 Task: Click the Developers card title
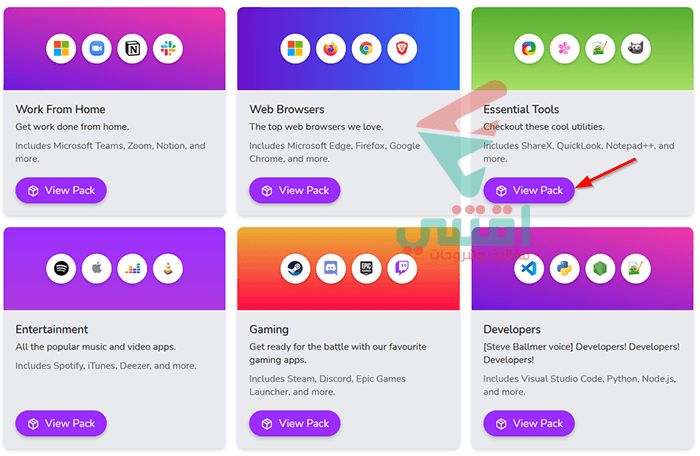(x=512, y=329)
